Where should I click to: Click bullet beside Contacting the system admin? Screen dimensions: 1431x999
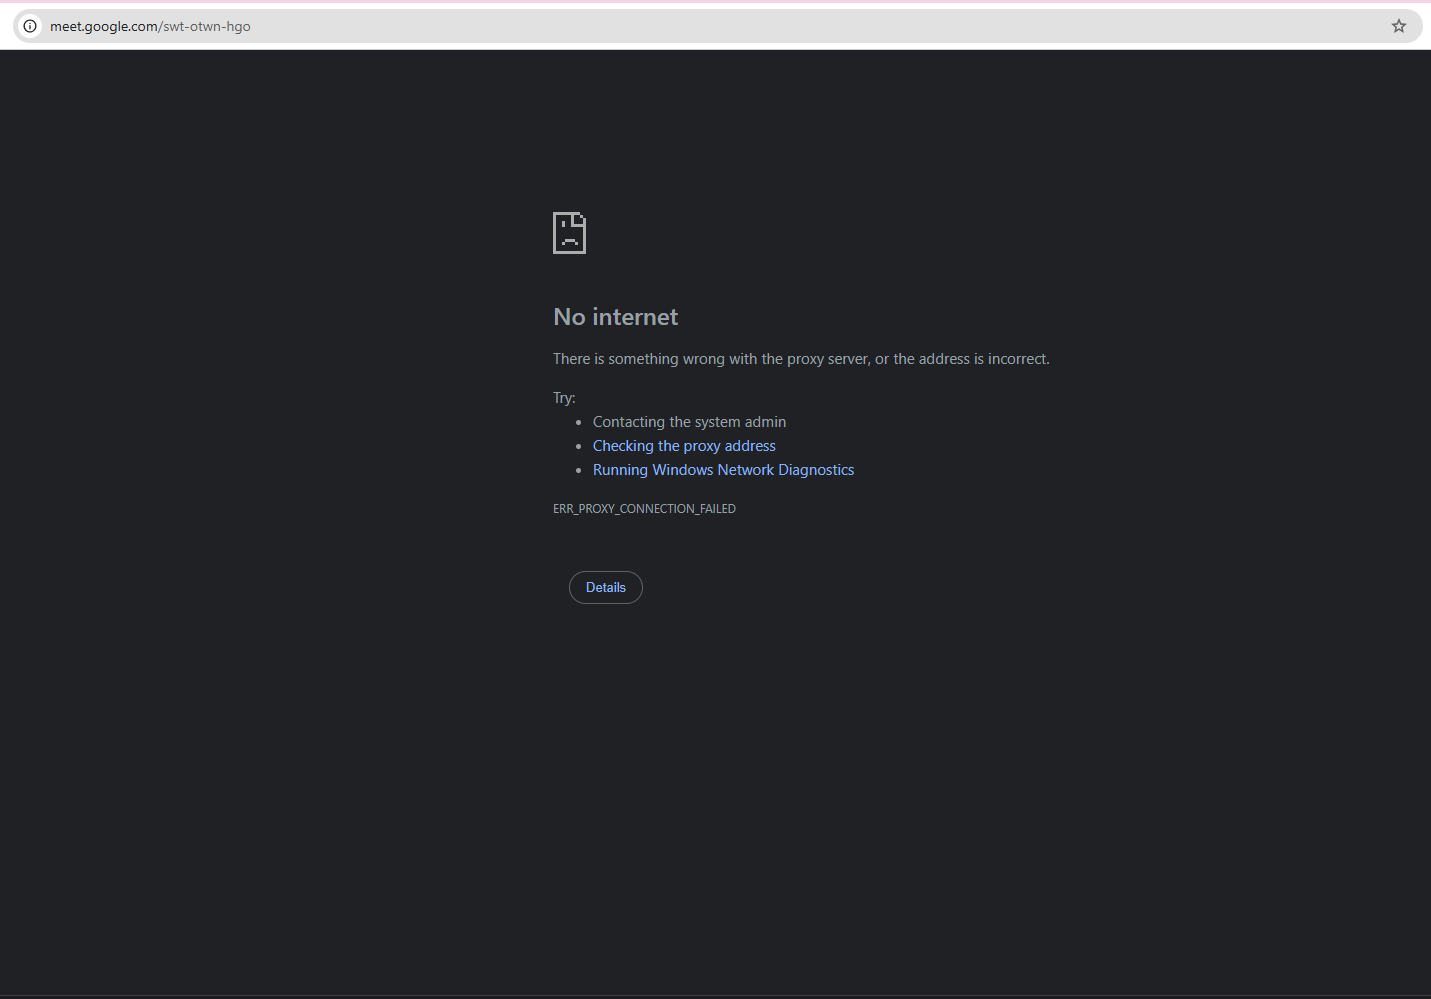coord(578,422)
